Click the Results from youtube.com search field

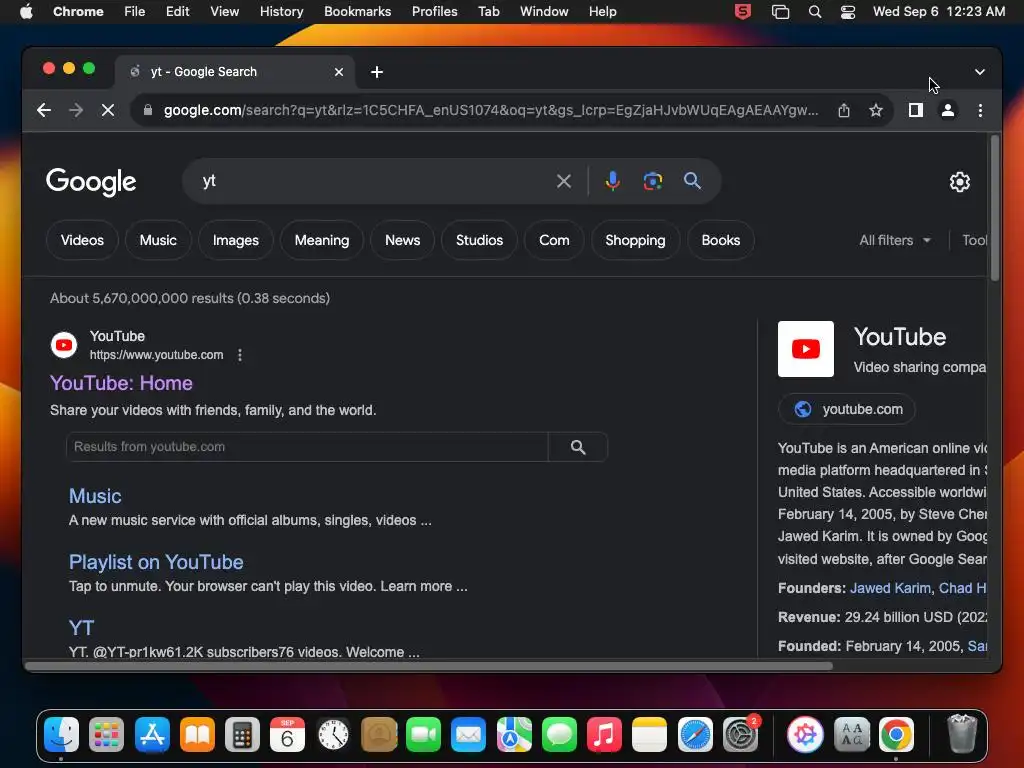307,447
